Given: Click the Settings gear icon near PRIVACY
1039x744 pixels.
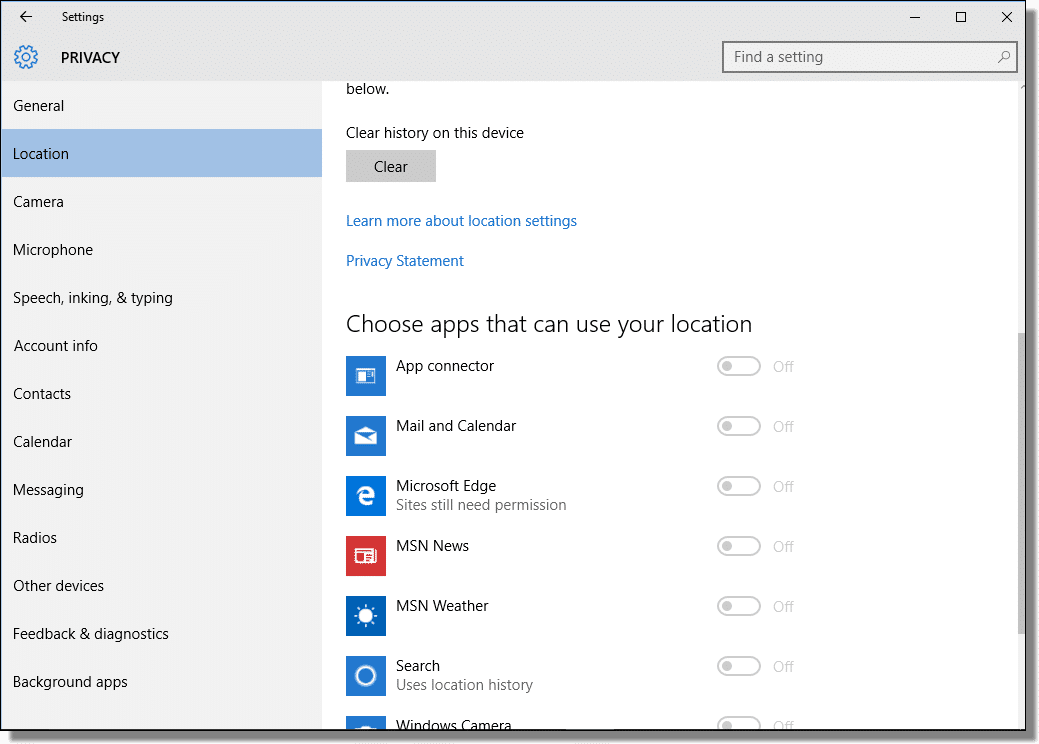Looking at the screenshot, I should click(x=26, y=57).
